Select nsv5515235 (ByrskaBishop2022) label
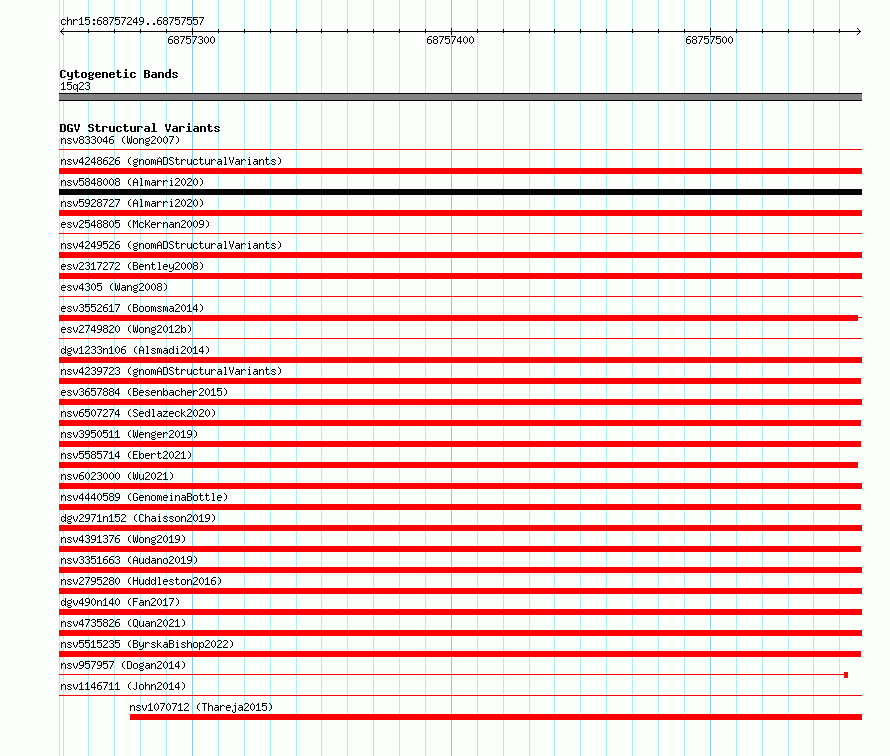Image resolution: width=890 pixels, height=756 pixels. pos(147,644)
